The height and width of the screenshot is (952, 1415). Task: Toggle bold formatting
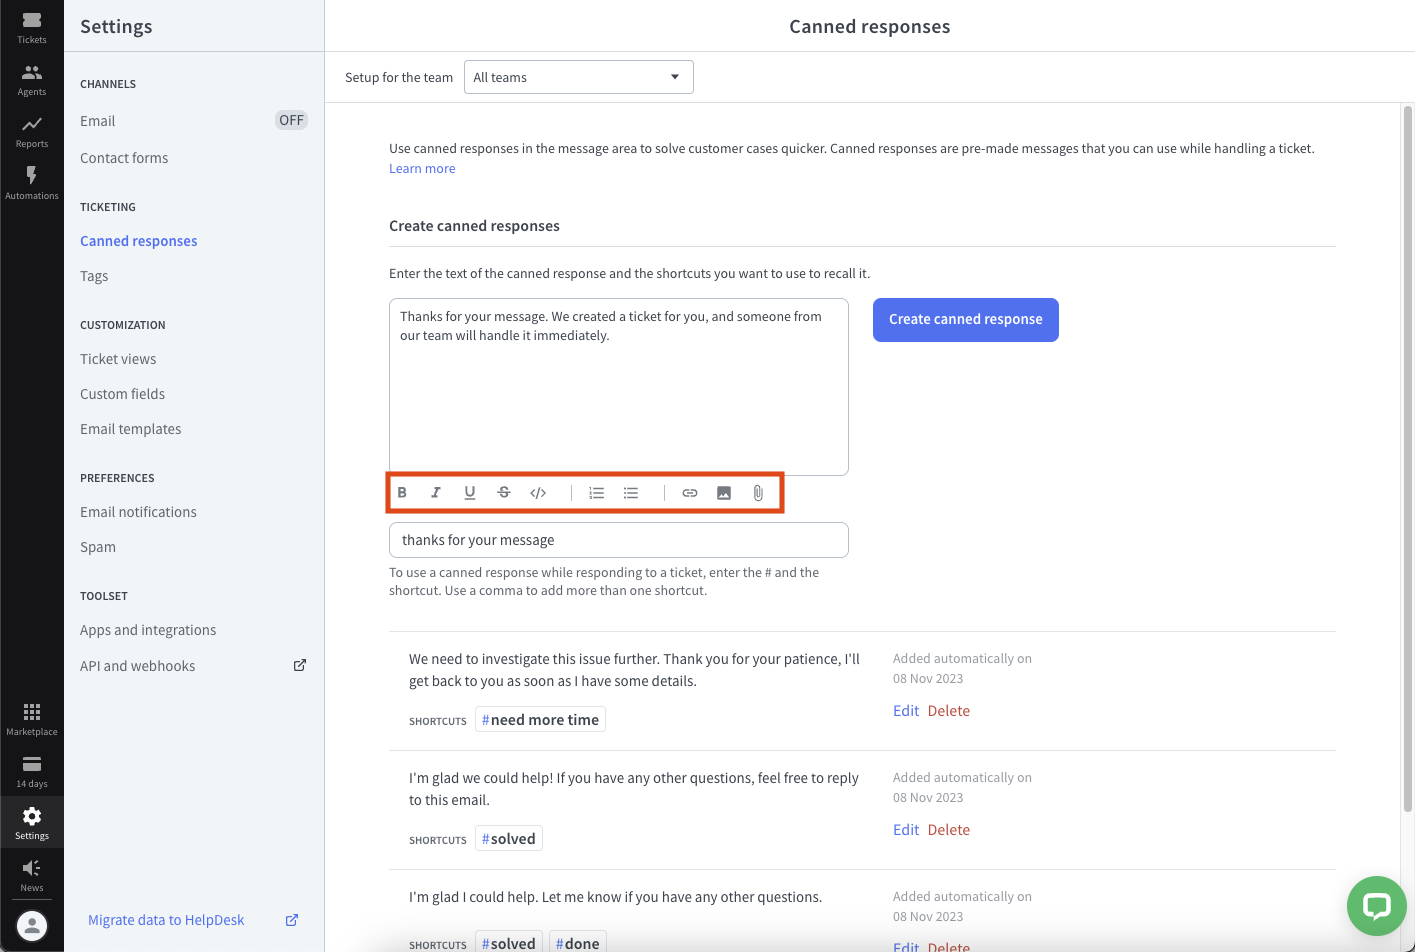(402, 492)
